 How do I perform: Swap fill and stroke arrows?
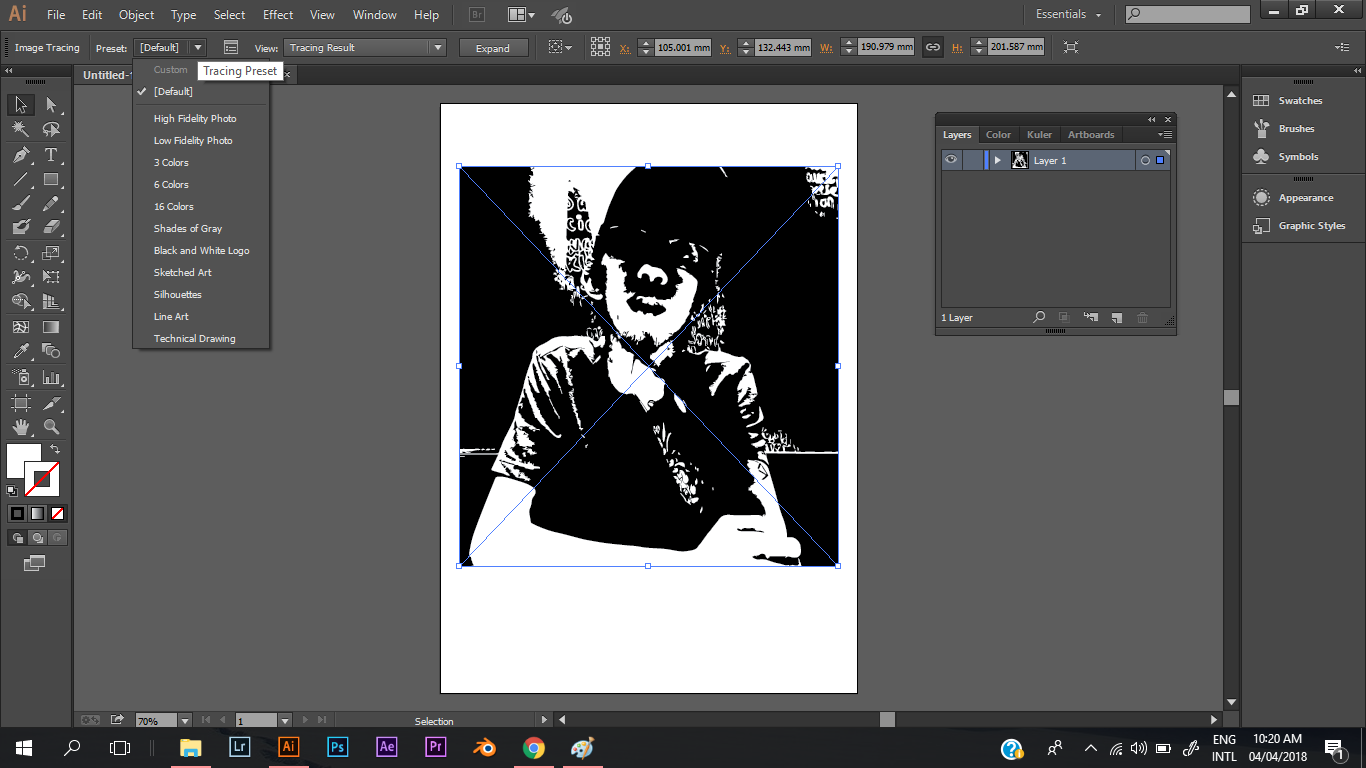55,449
